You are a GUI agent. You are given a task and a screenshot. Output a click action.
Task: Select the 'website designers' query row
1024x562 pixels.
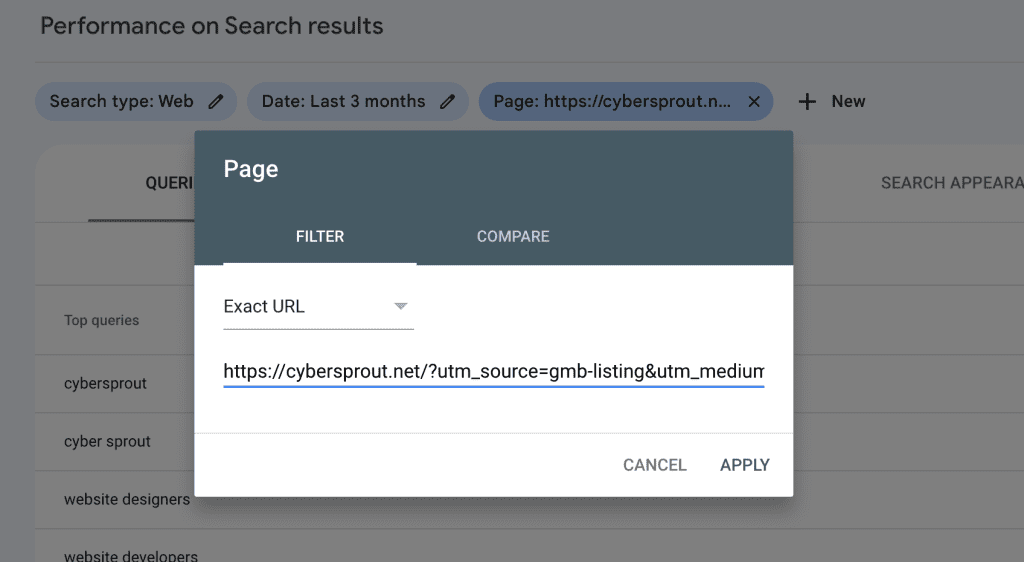(x=127, y=499)
